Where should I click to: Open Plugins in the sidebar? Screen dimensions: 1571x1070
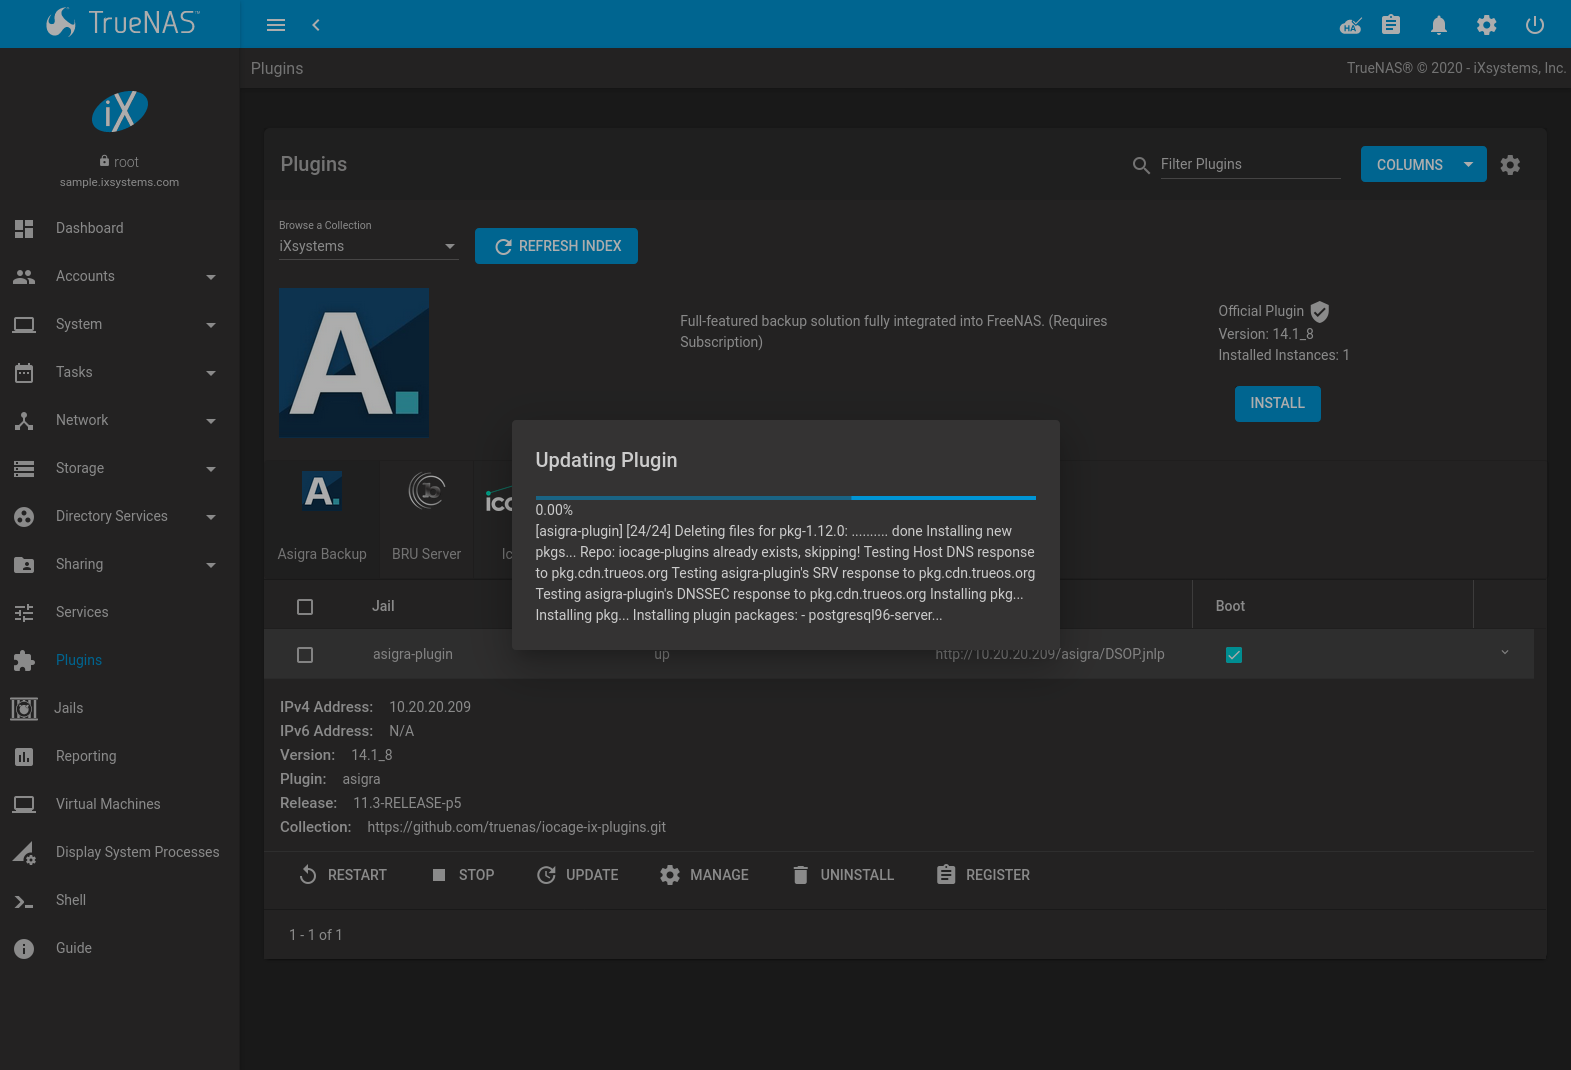tap(120, 660)
